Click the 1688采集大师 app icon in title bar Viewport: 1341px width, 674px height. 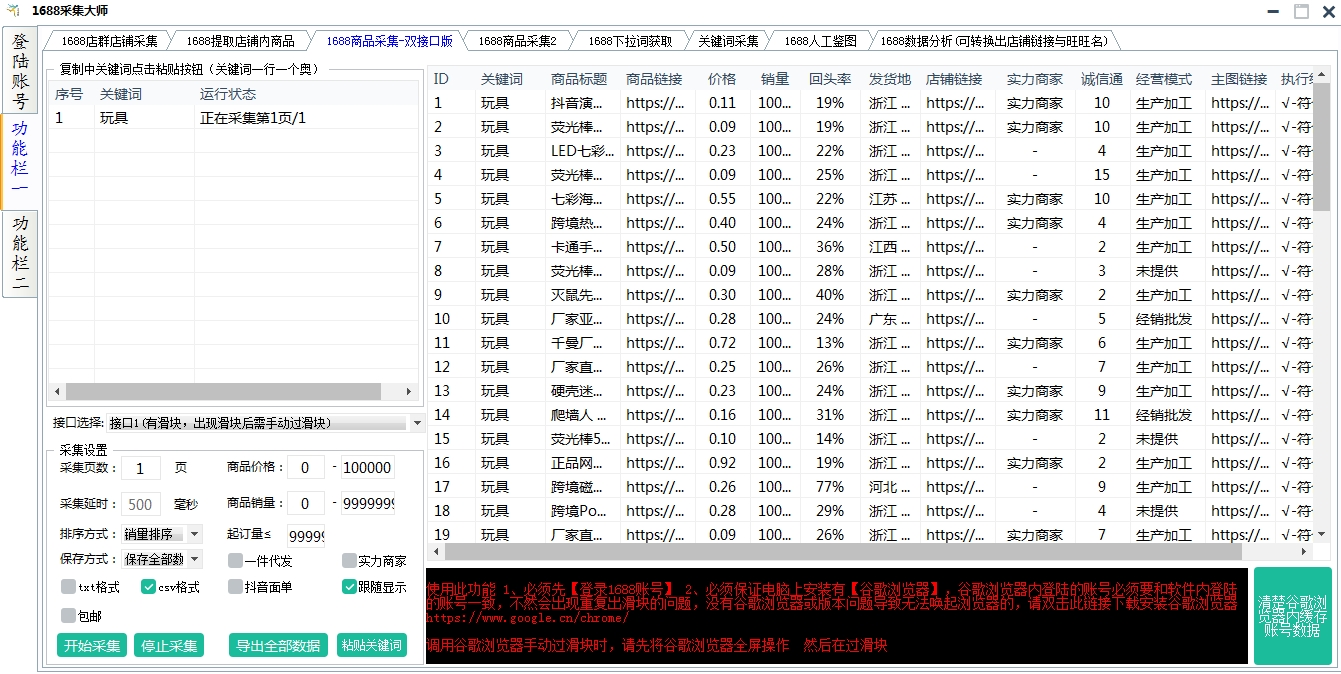pyautogui.click(x=13, y=10)
